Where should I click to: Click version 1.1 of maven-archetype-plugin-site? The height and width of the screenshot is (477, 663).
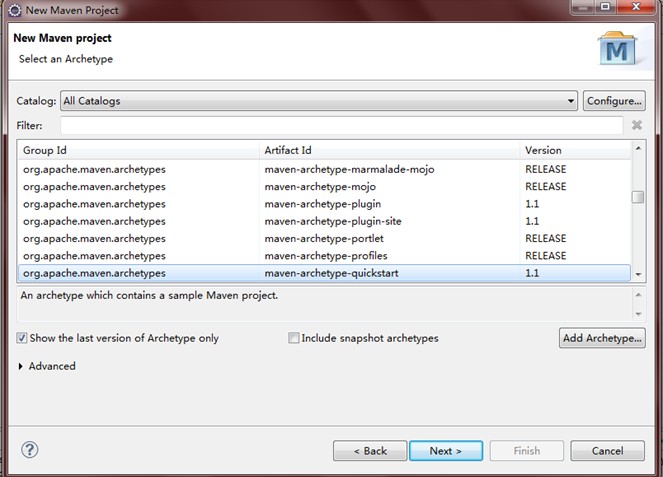click(532, 221)
